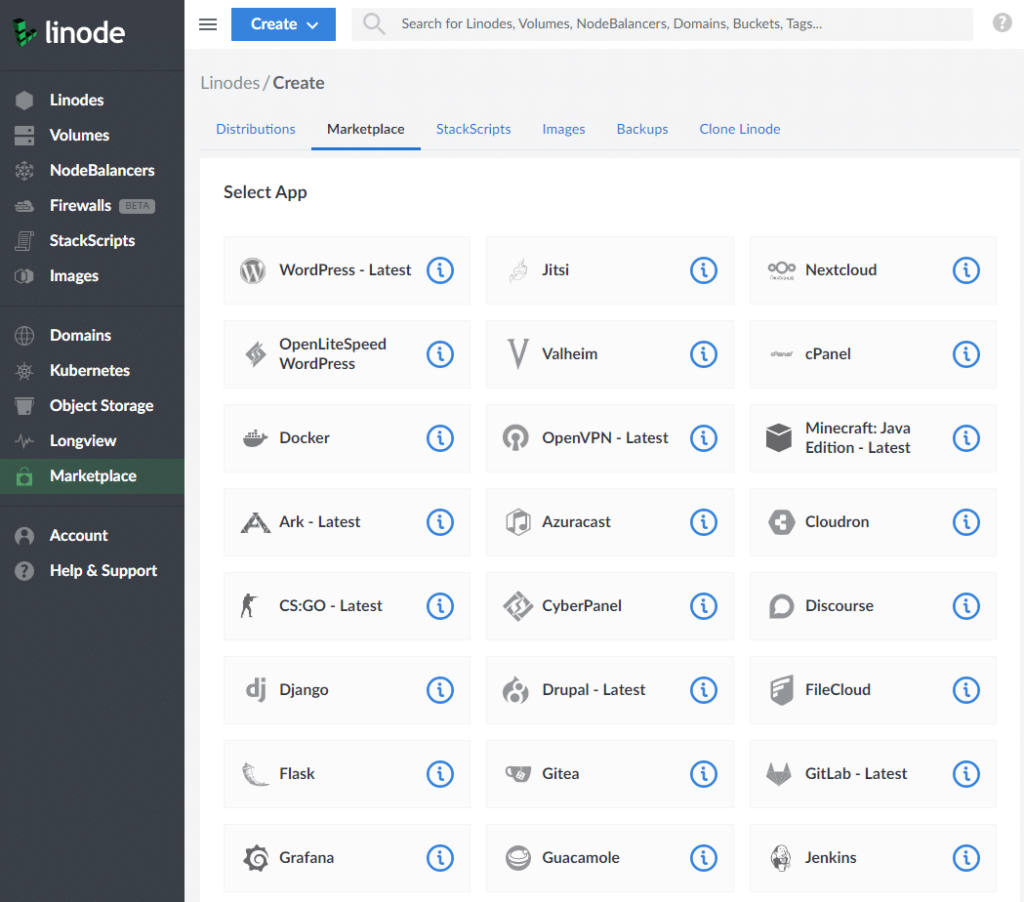The height and width of the screenshot is (902, 1024).
Task: View info about the WordPress app
Action: [440, 270]
